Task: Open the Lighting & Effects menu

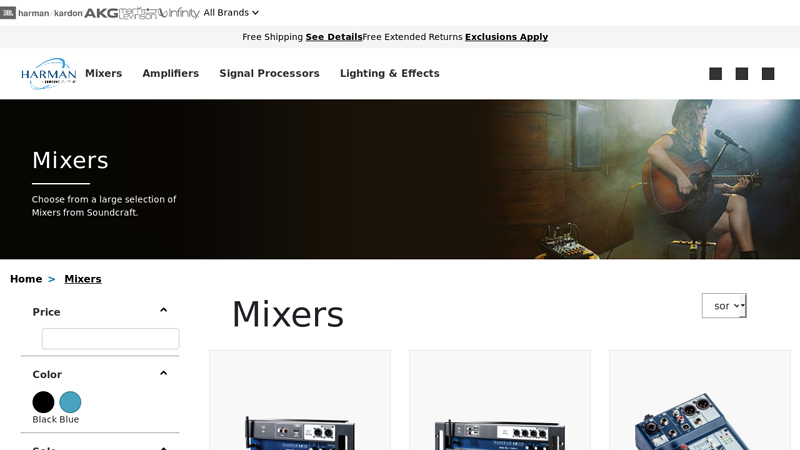Action: 390,73
